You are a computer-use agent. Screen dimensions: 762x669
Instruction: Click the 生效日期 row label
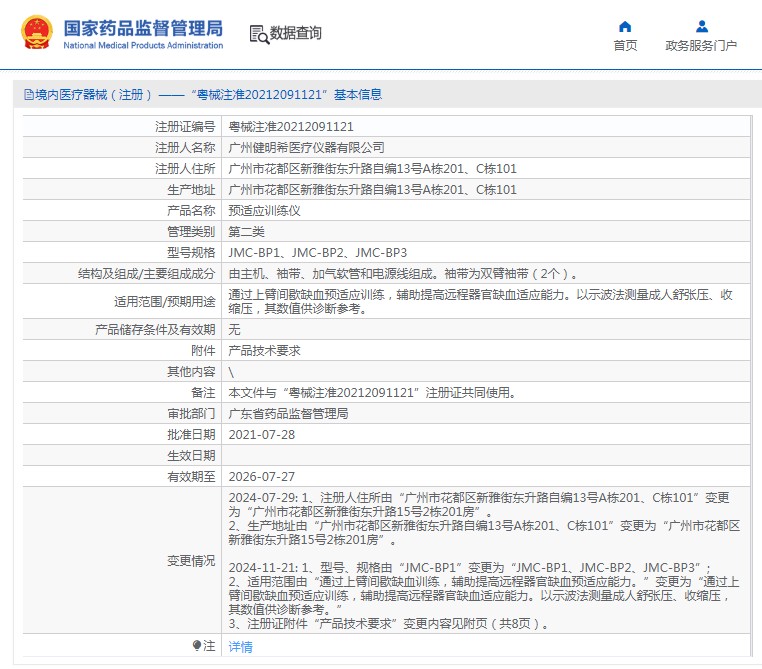click(191, 456)
